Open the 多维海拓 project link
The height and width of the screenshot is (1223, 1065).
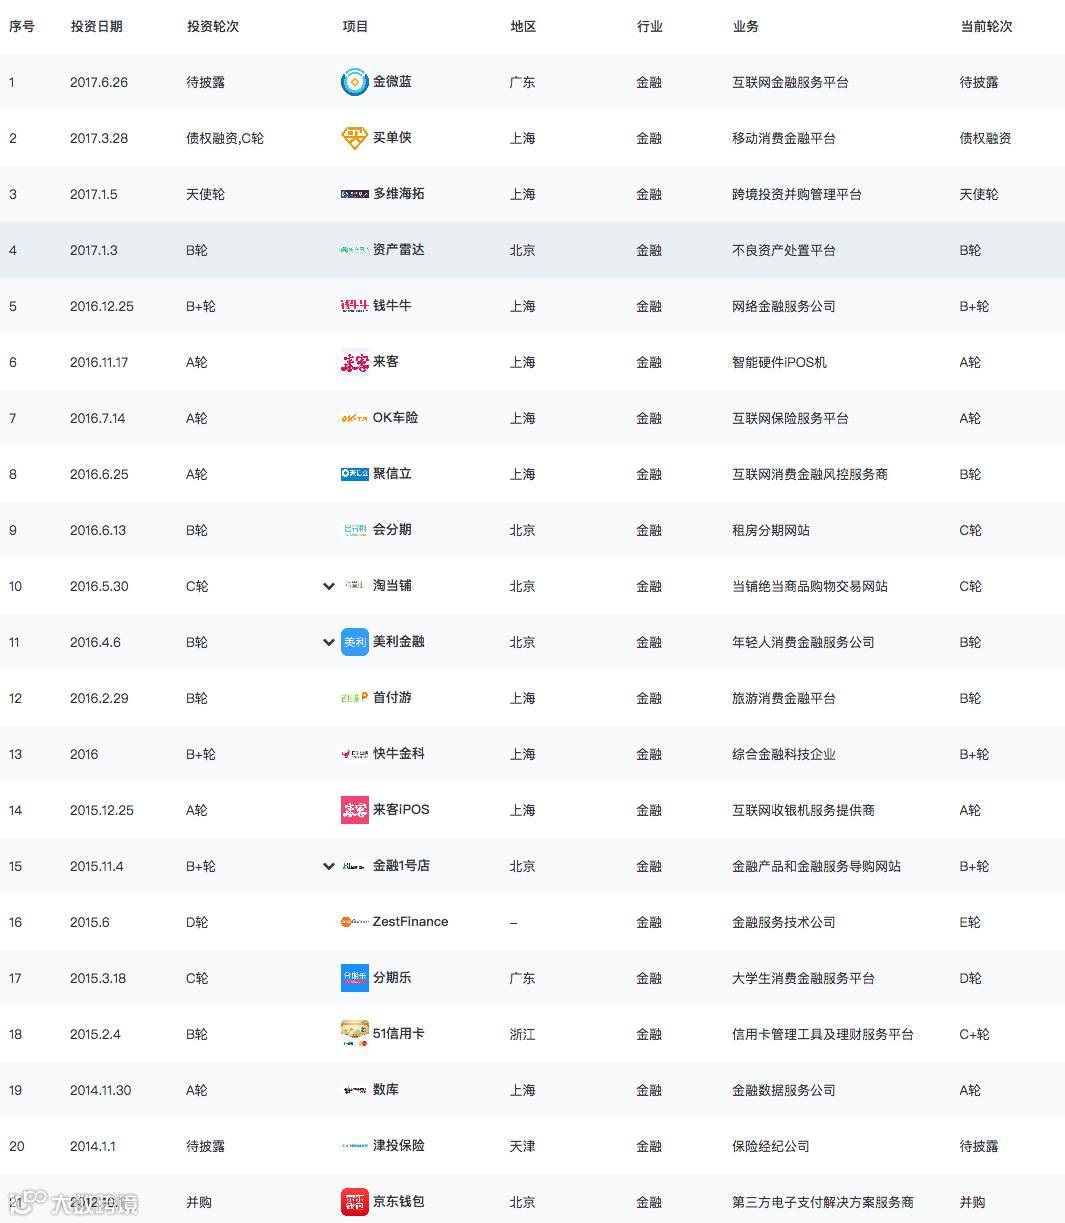click(399, 194)
